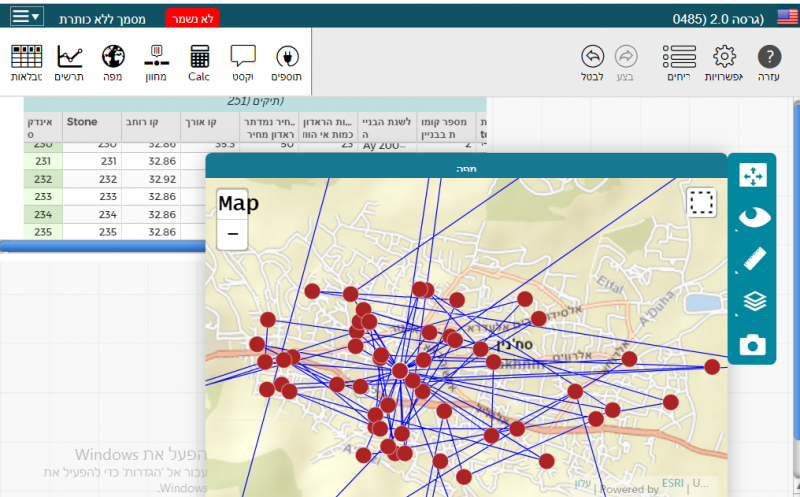The width and height of the screenshot is (800, 497).
Task: Select the ruler measure tool
Action: coord(752,260)
